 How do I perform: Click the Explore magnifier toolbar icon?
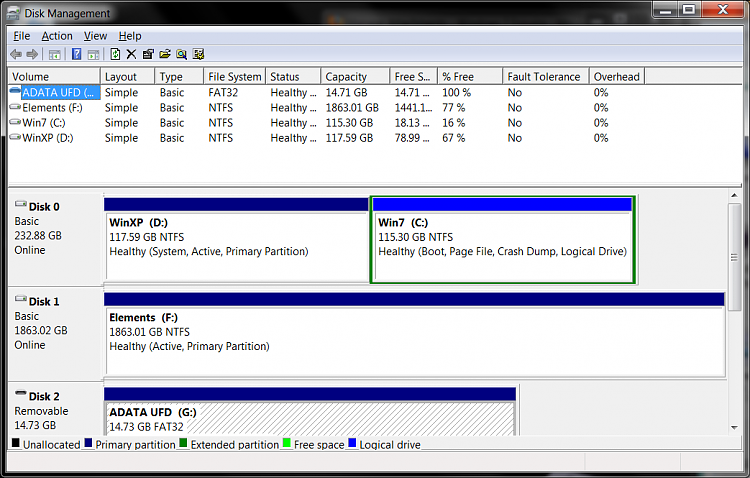coord(181,54)
